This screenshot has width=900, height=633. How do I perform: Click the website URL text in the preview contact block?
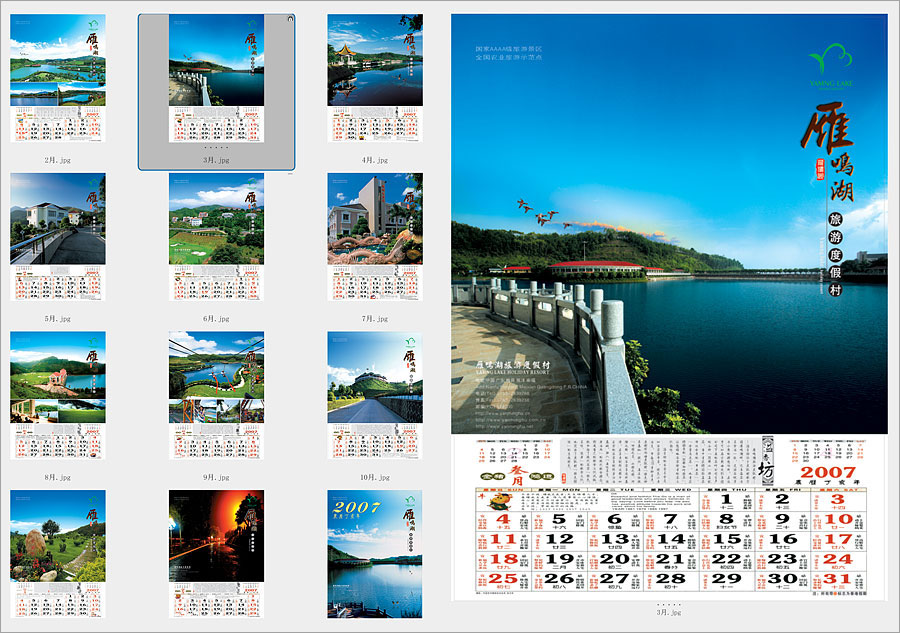point(500,418)
